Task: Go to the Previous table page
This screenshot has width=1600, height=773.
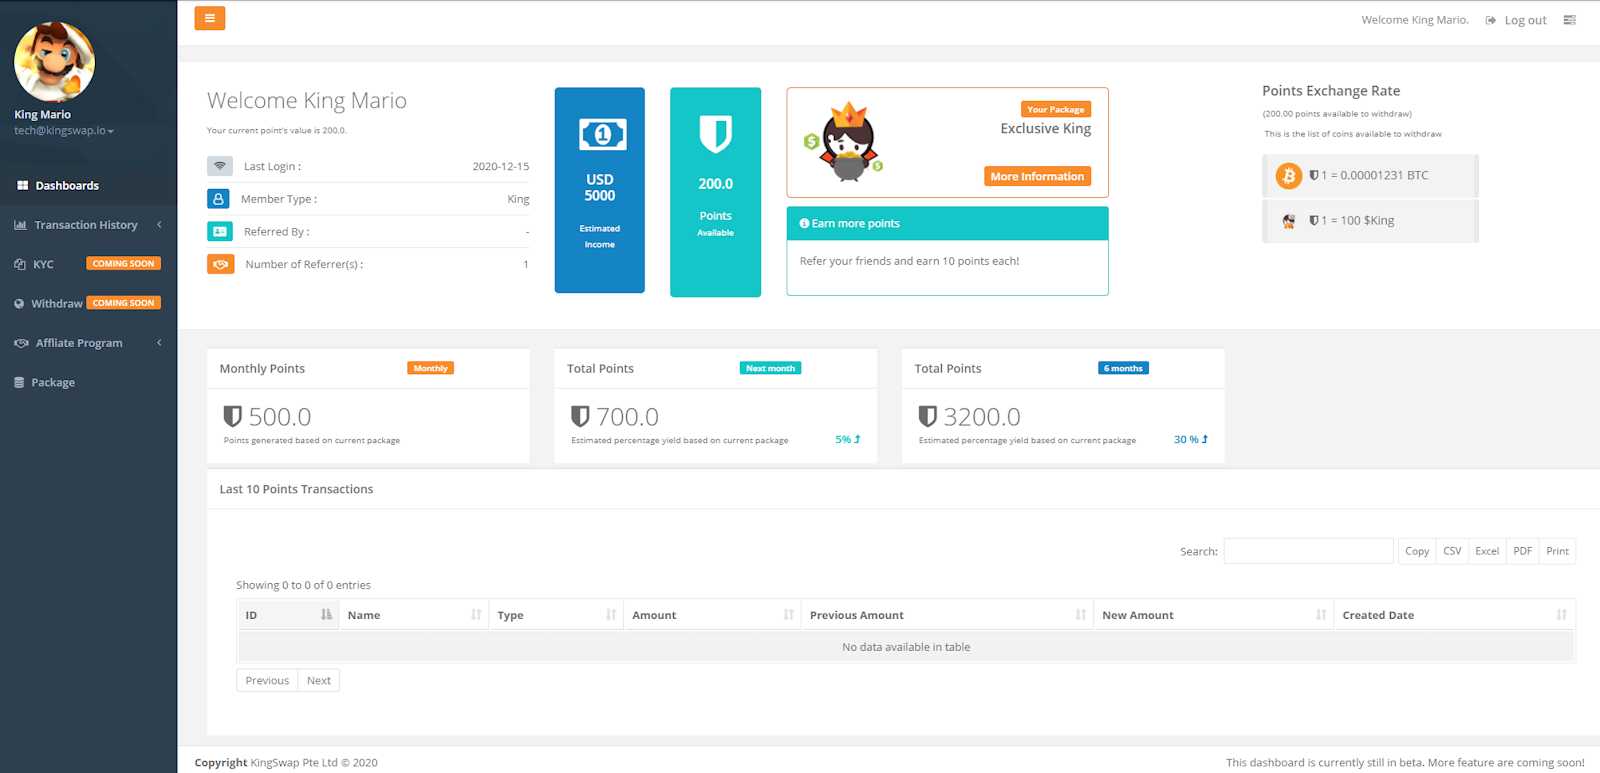Action: click(x=267, y=680)
